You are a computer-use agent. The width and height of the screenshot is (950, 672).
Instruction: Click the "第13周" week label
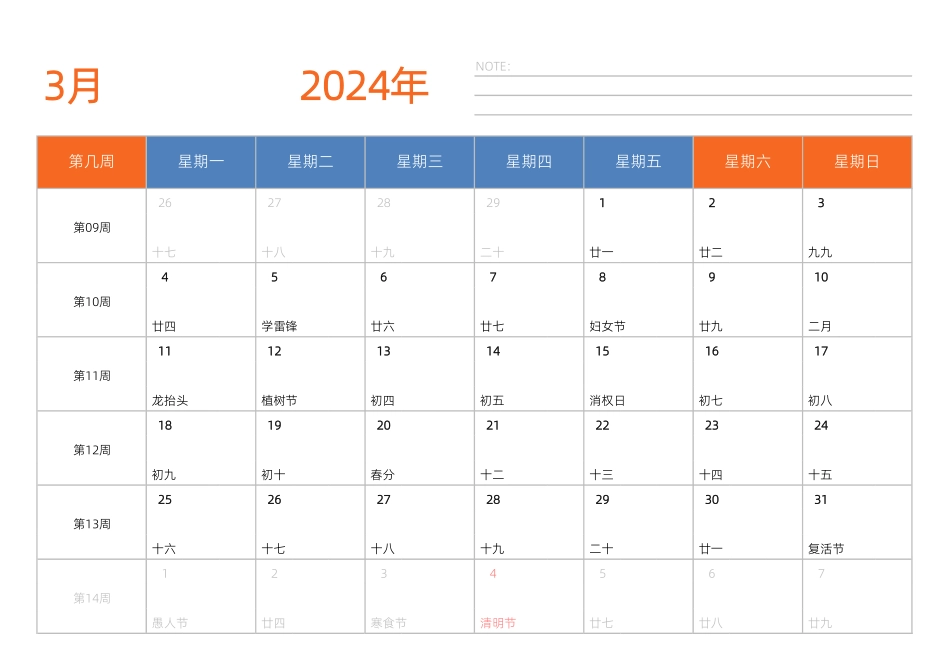coord(92,524)
